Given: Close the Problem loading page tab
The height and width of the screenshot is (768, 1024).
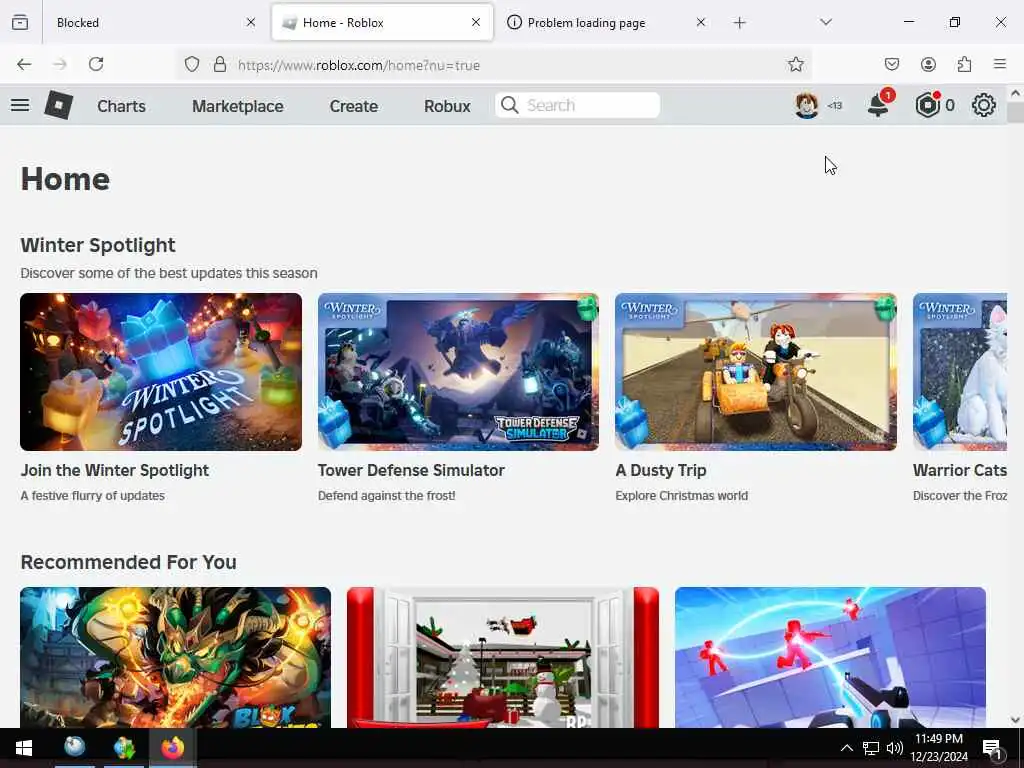Looking at the screenshot, I should pyautogui.click(x=701, y=22).
